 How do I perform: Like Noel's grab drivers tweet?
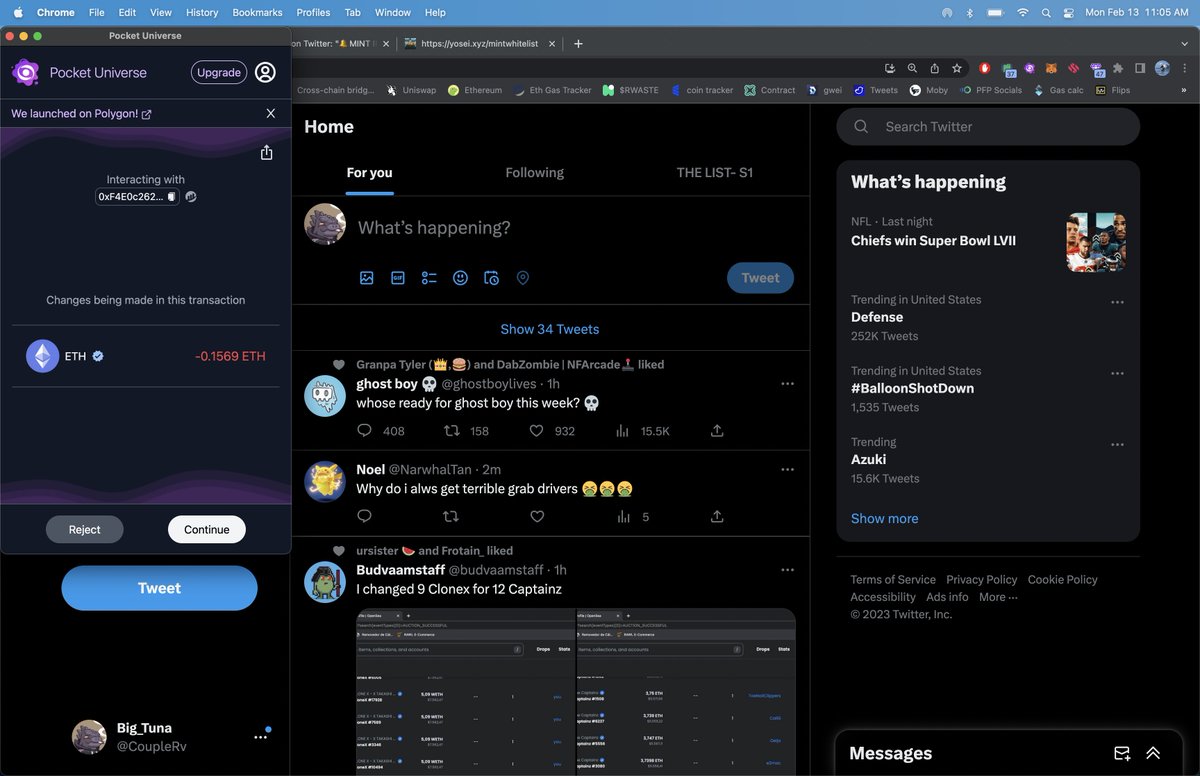click(x=537, y=517)
